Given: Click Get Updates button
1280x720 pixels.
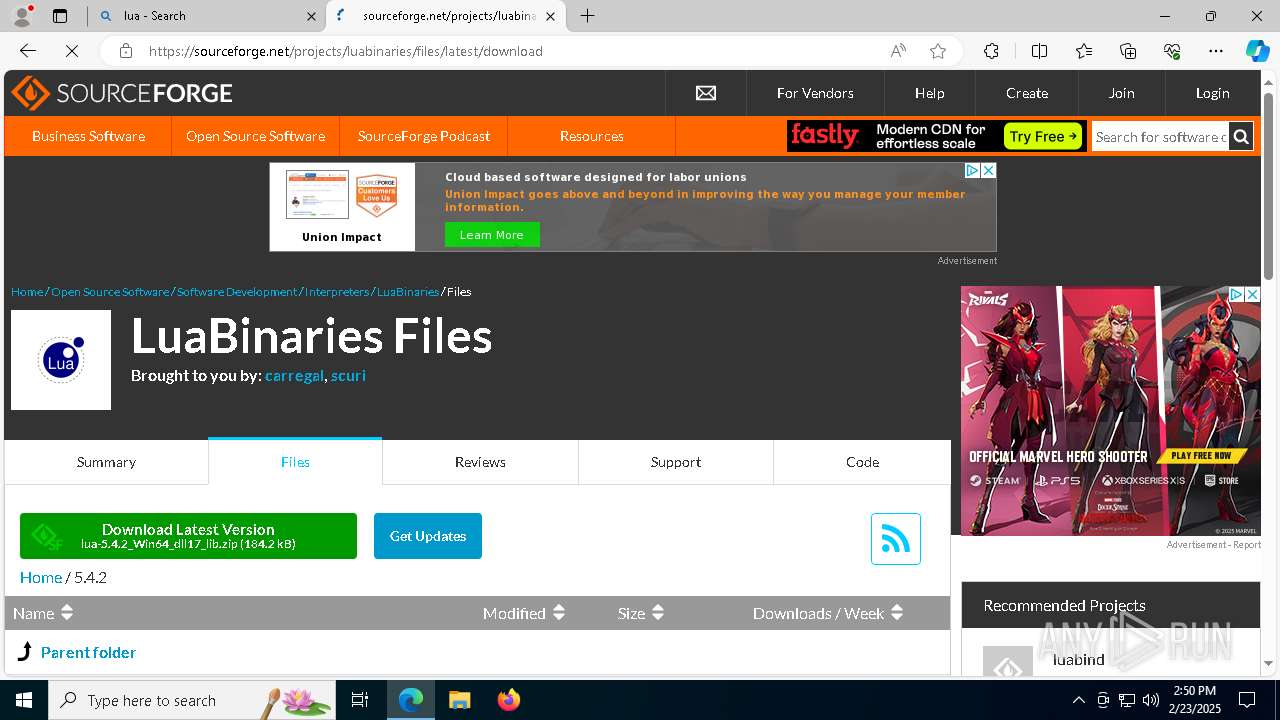Looking at the screenshot, I should (x=428, y=536).
